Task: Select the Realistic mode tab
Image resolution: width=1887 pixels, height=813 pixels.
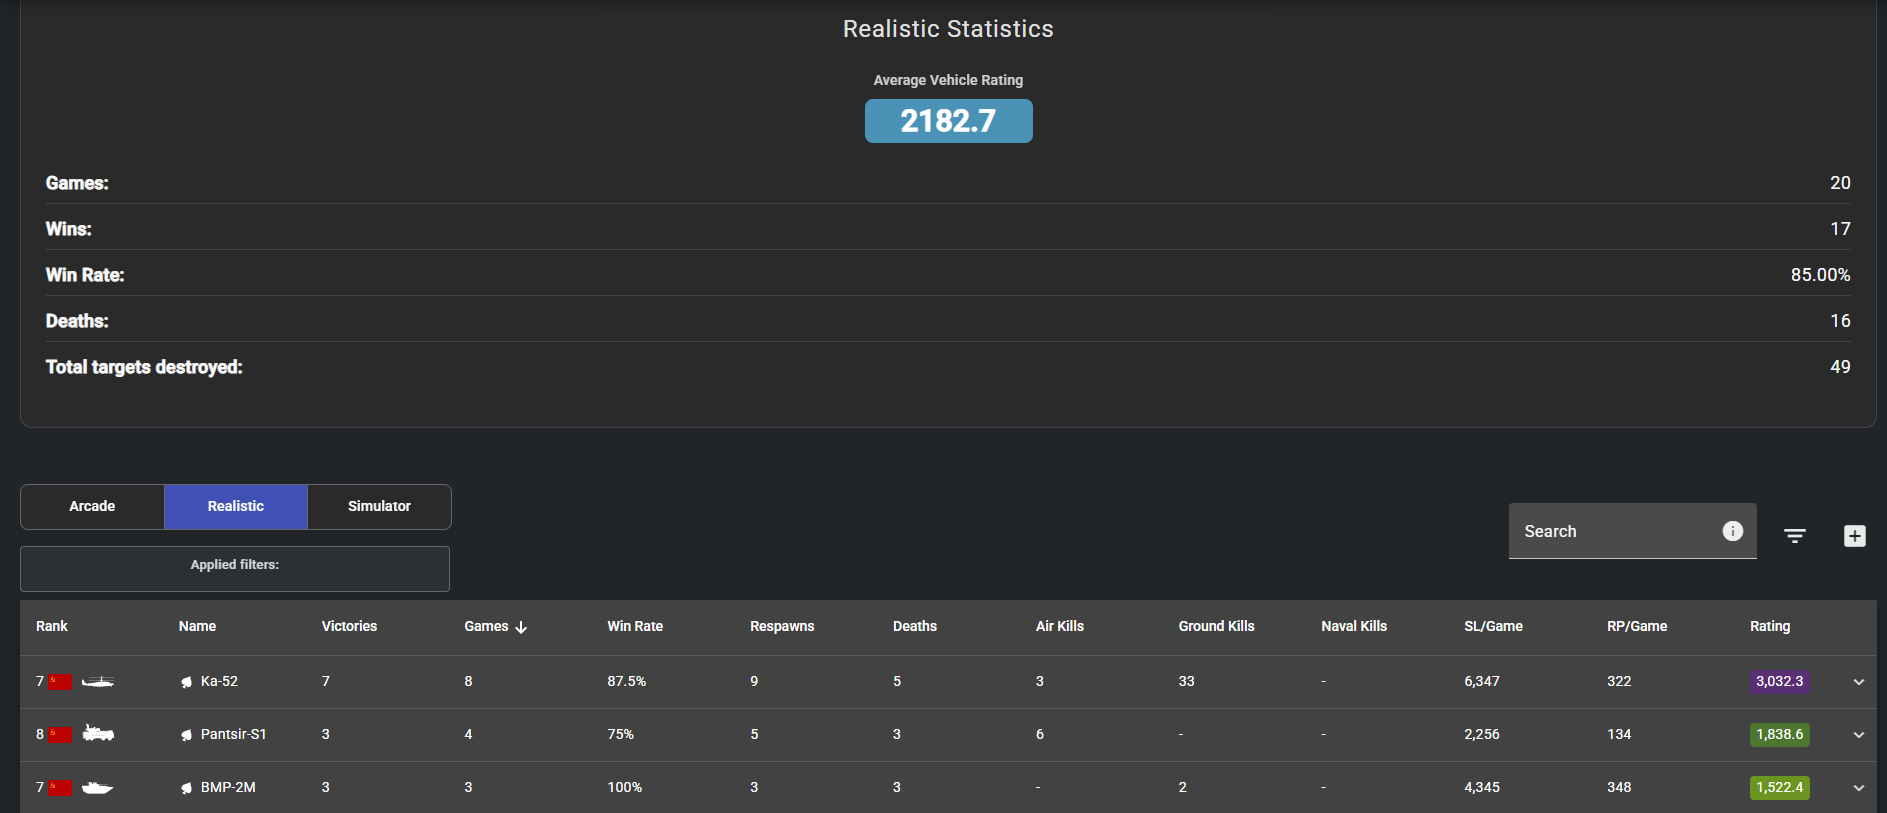Action: [236, 507]
